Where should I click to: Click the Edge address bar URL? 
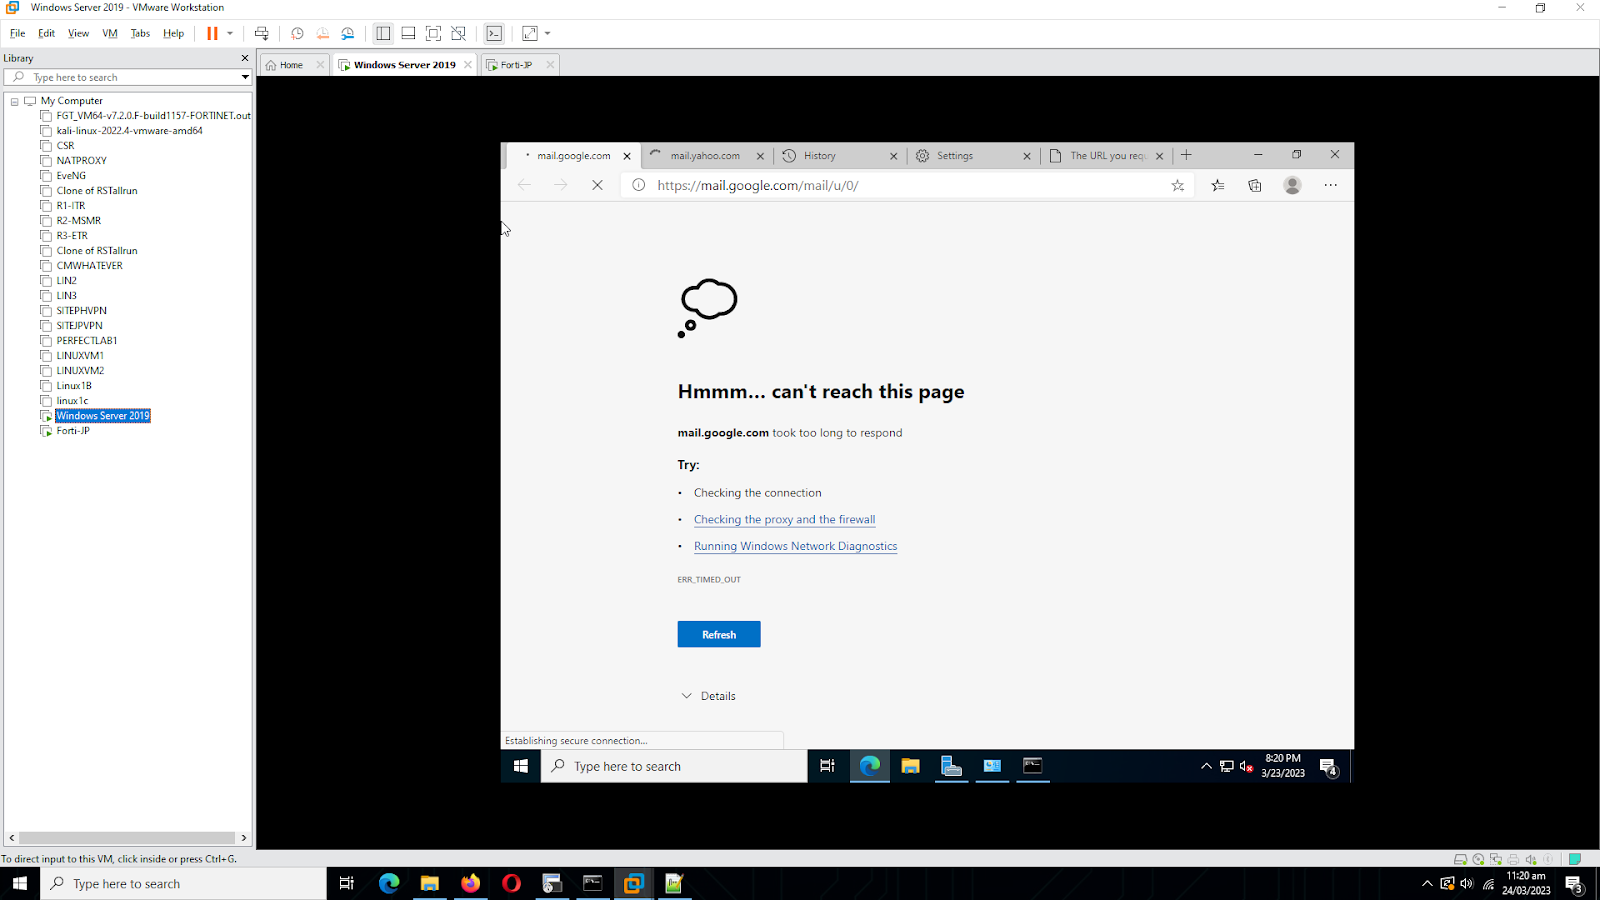coord(758,185)
